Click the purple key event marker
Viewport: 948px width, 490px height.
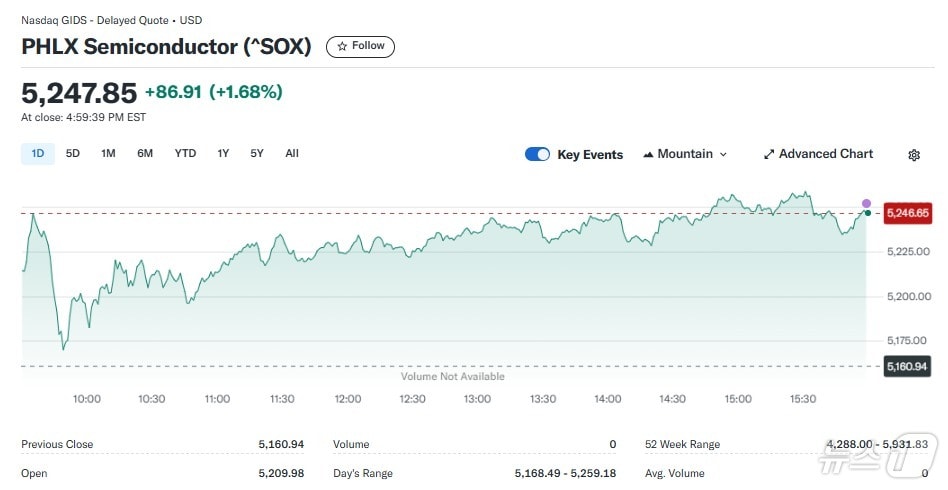tap(866, 203)
